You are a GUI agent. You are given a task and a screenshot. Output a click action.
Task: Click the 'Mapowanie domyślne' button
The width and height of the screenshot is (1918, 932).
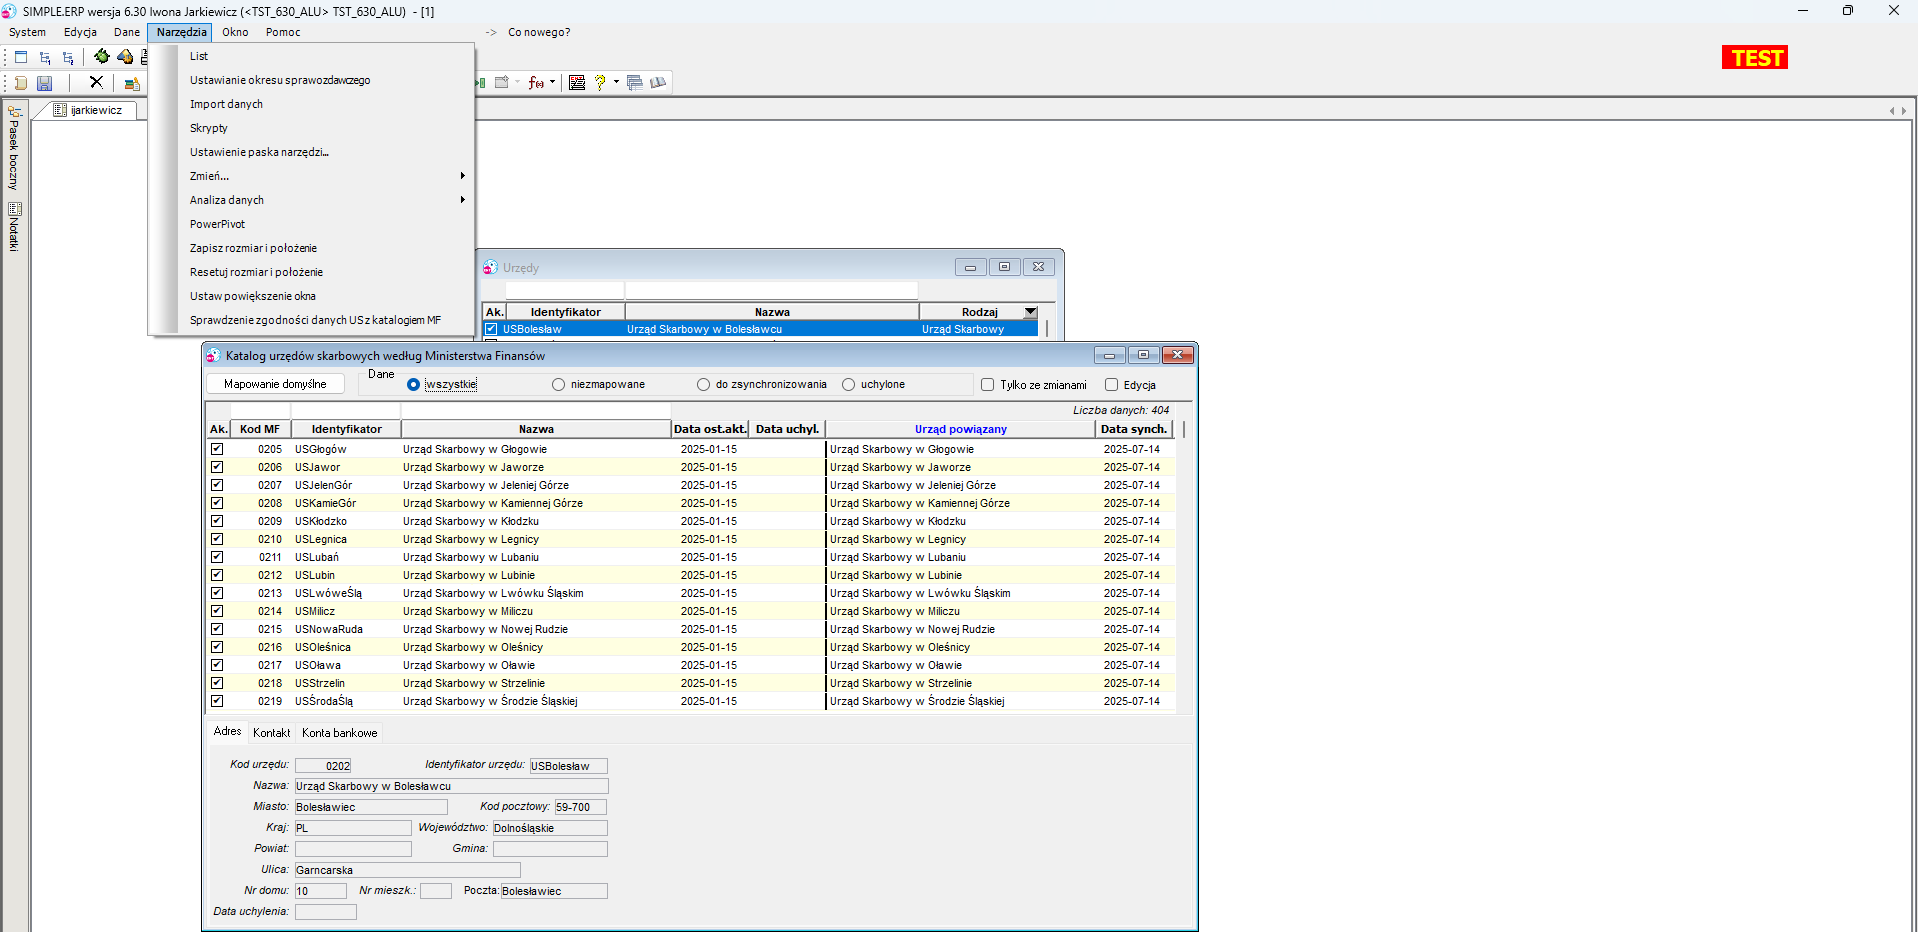[275, 384]
